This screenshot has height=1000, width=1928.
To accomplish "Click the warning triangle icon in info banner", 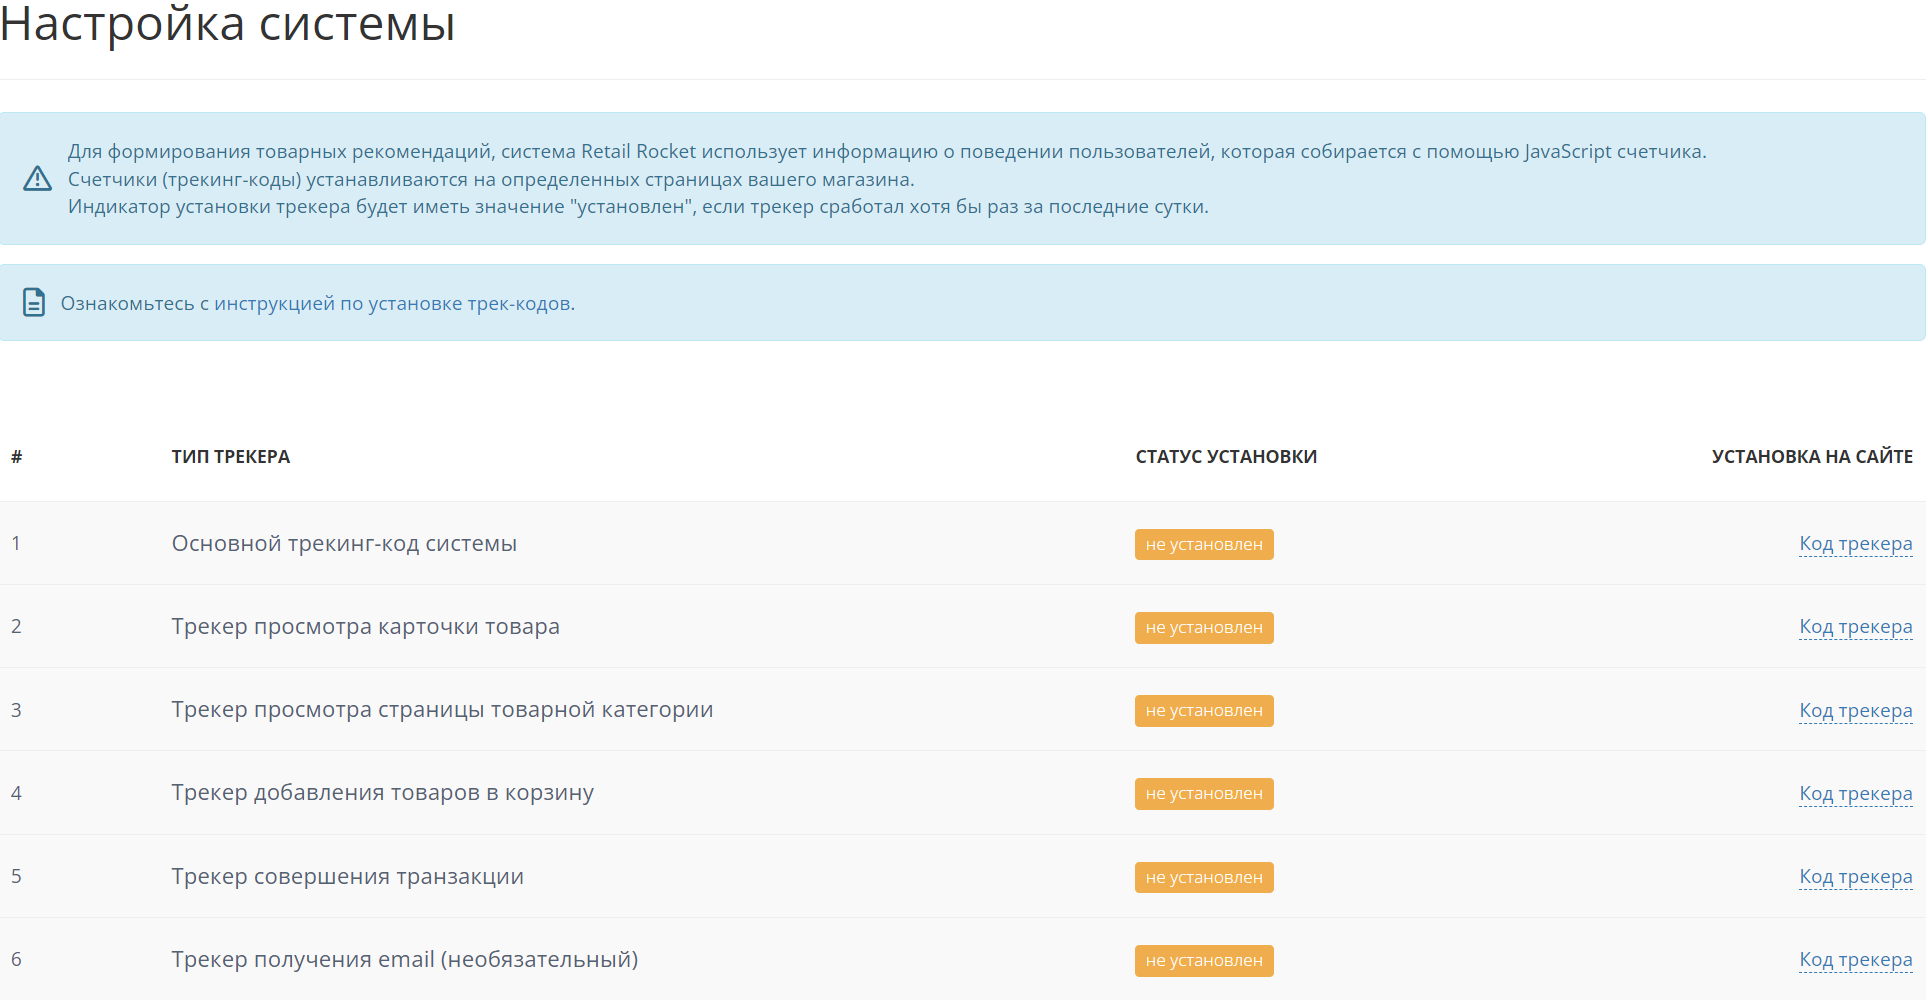I will pos(37,179).
